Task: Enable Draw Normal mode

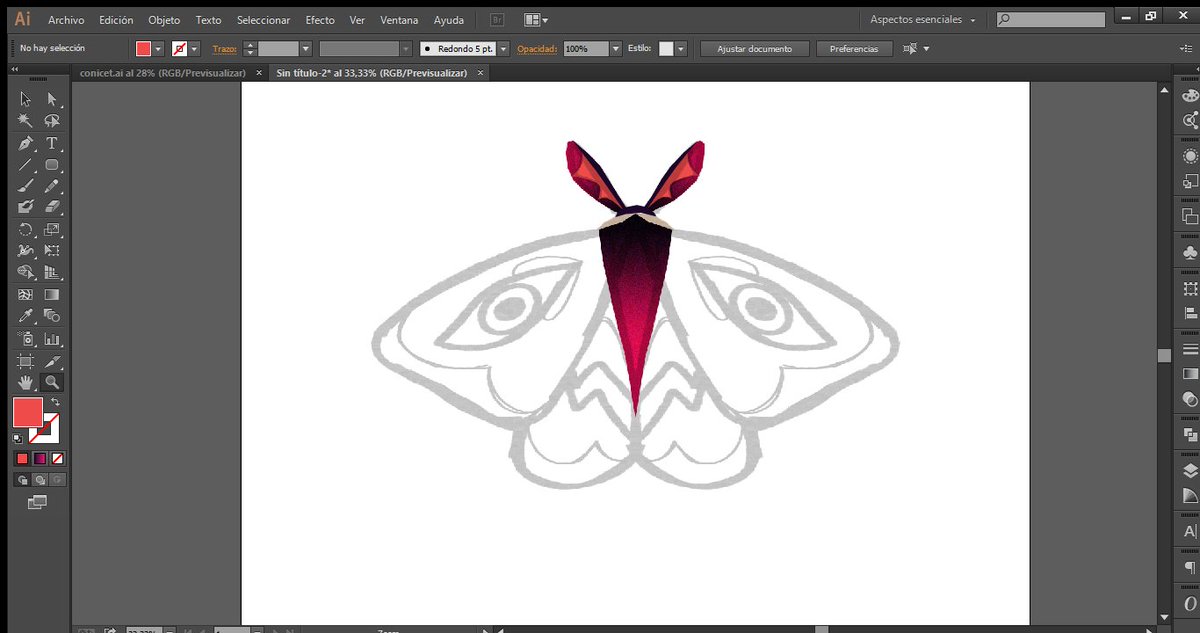Action: click(x=22, y=480)
